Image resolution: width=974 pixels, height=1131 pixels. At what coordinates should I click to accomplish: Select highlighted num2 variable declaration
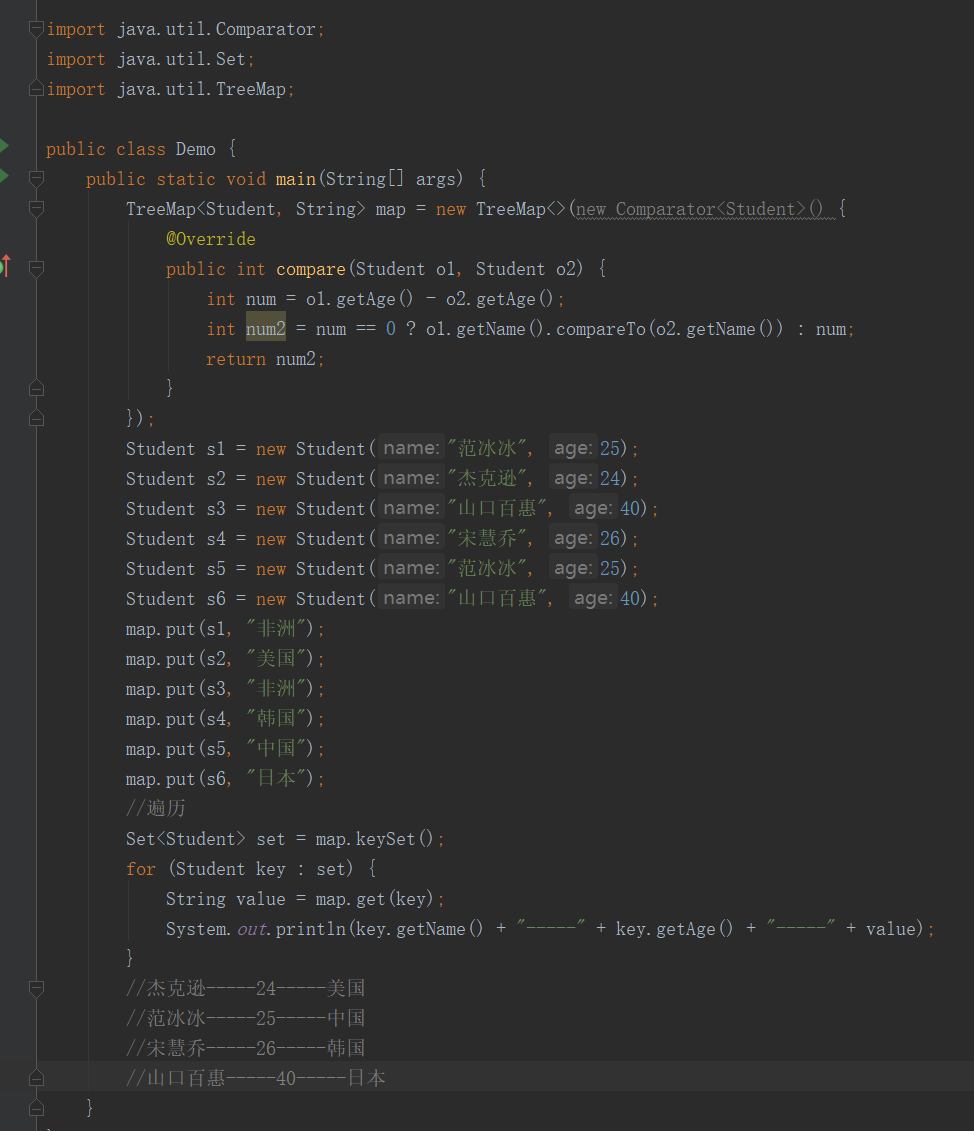click(266, 329)
